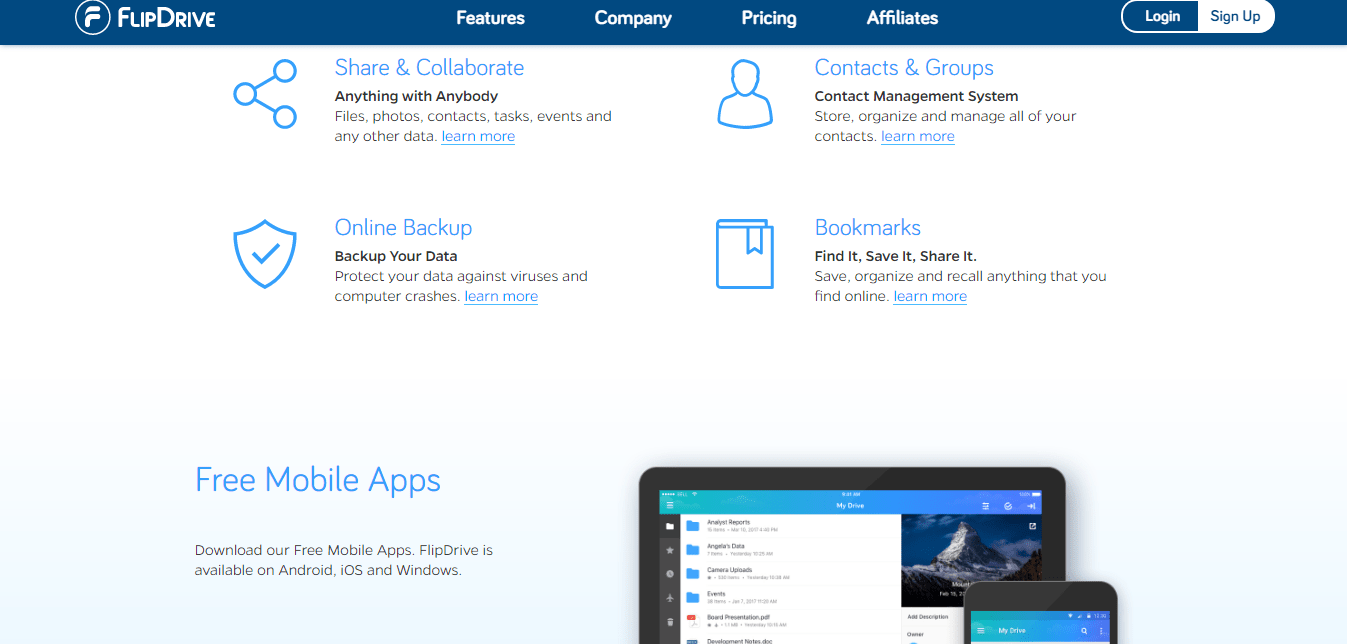The height and width of the screenshot is (644, 1347).
Task: Tap the checkmark select icon in tablet header
Action: pos(1008,506)
